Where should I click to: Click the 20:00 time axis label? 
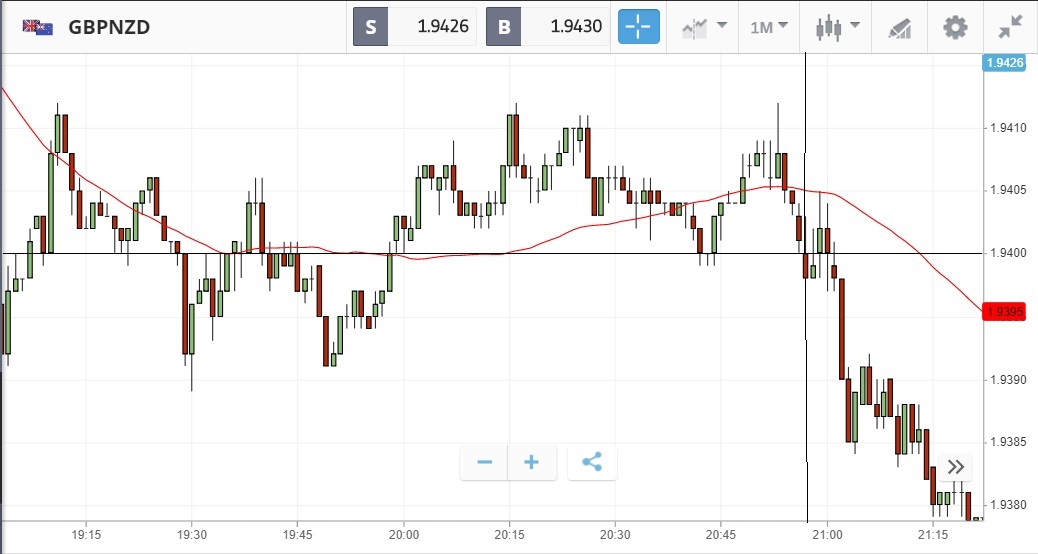tap(403, 535)
